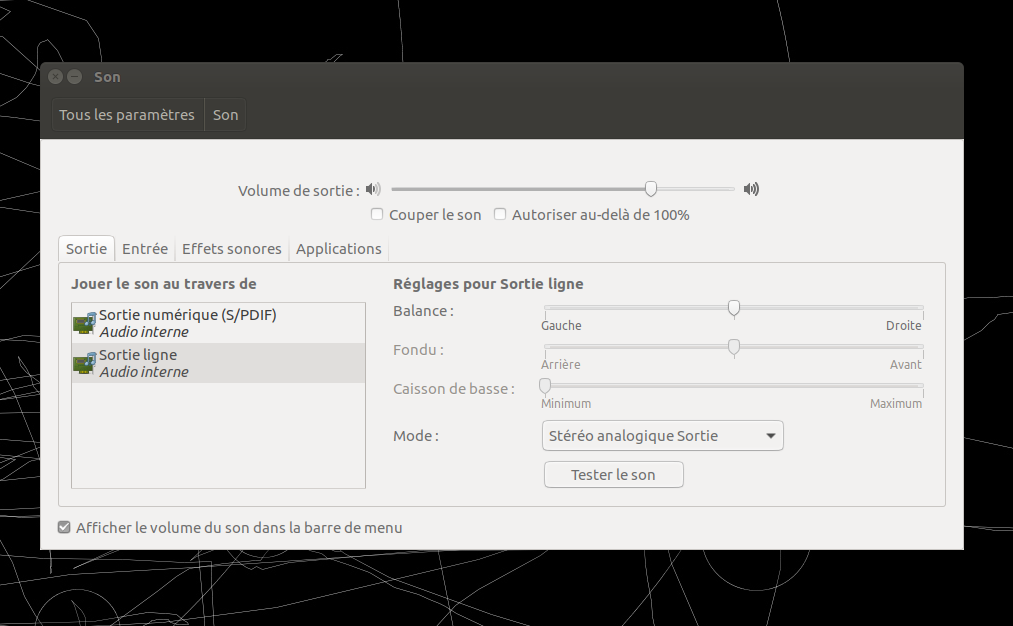The image size is (1013, 626).
Task: Click the Son breadcrumb button
Action: pyautogui.click(x=226, y=115)
